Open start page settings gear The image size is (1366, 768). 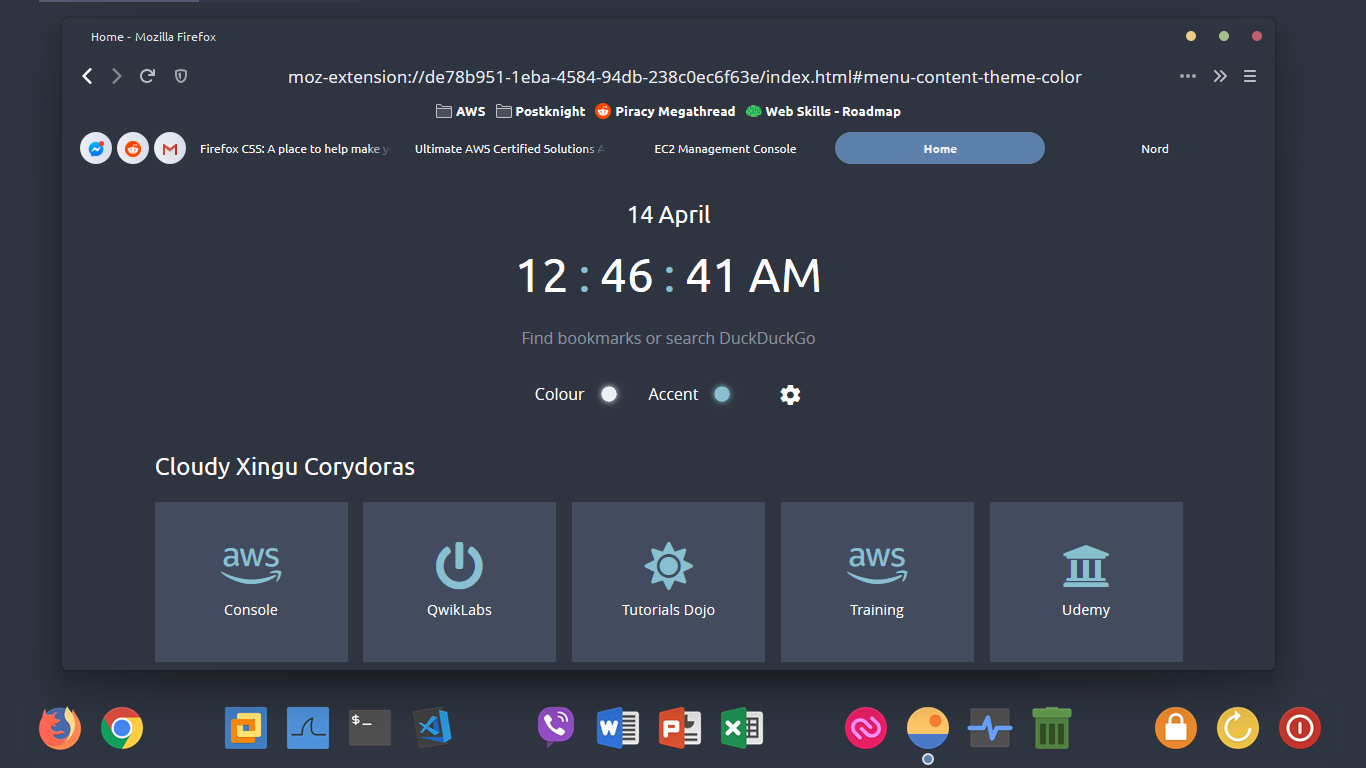(x=790, y=395)
